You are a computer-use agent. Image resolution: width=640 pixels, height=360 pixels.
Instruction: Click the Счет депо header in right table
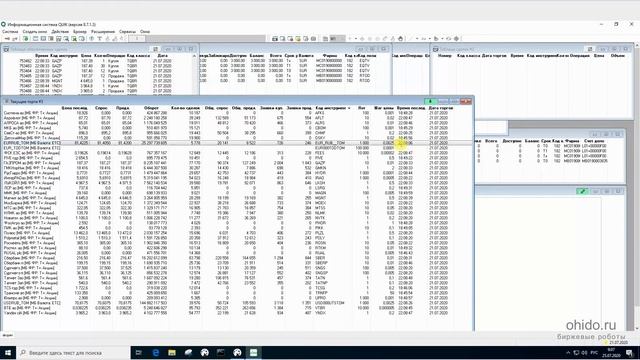tap(594, 141)
